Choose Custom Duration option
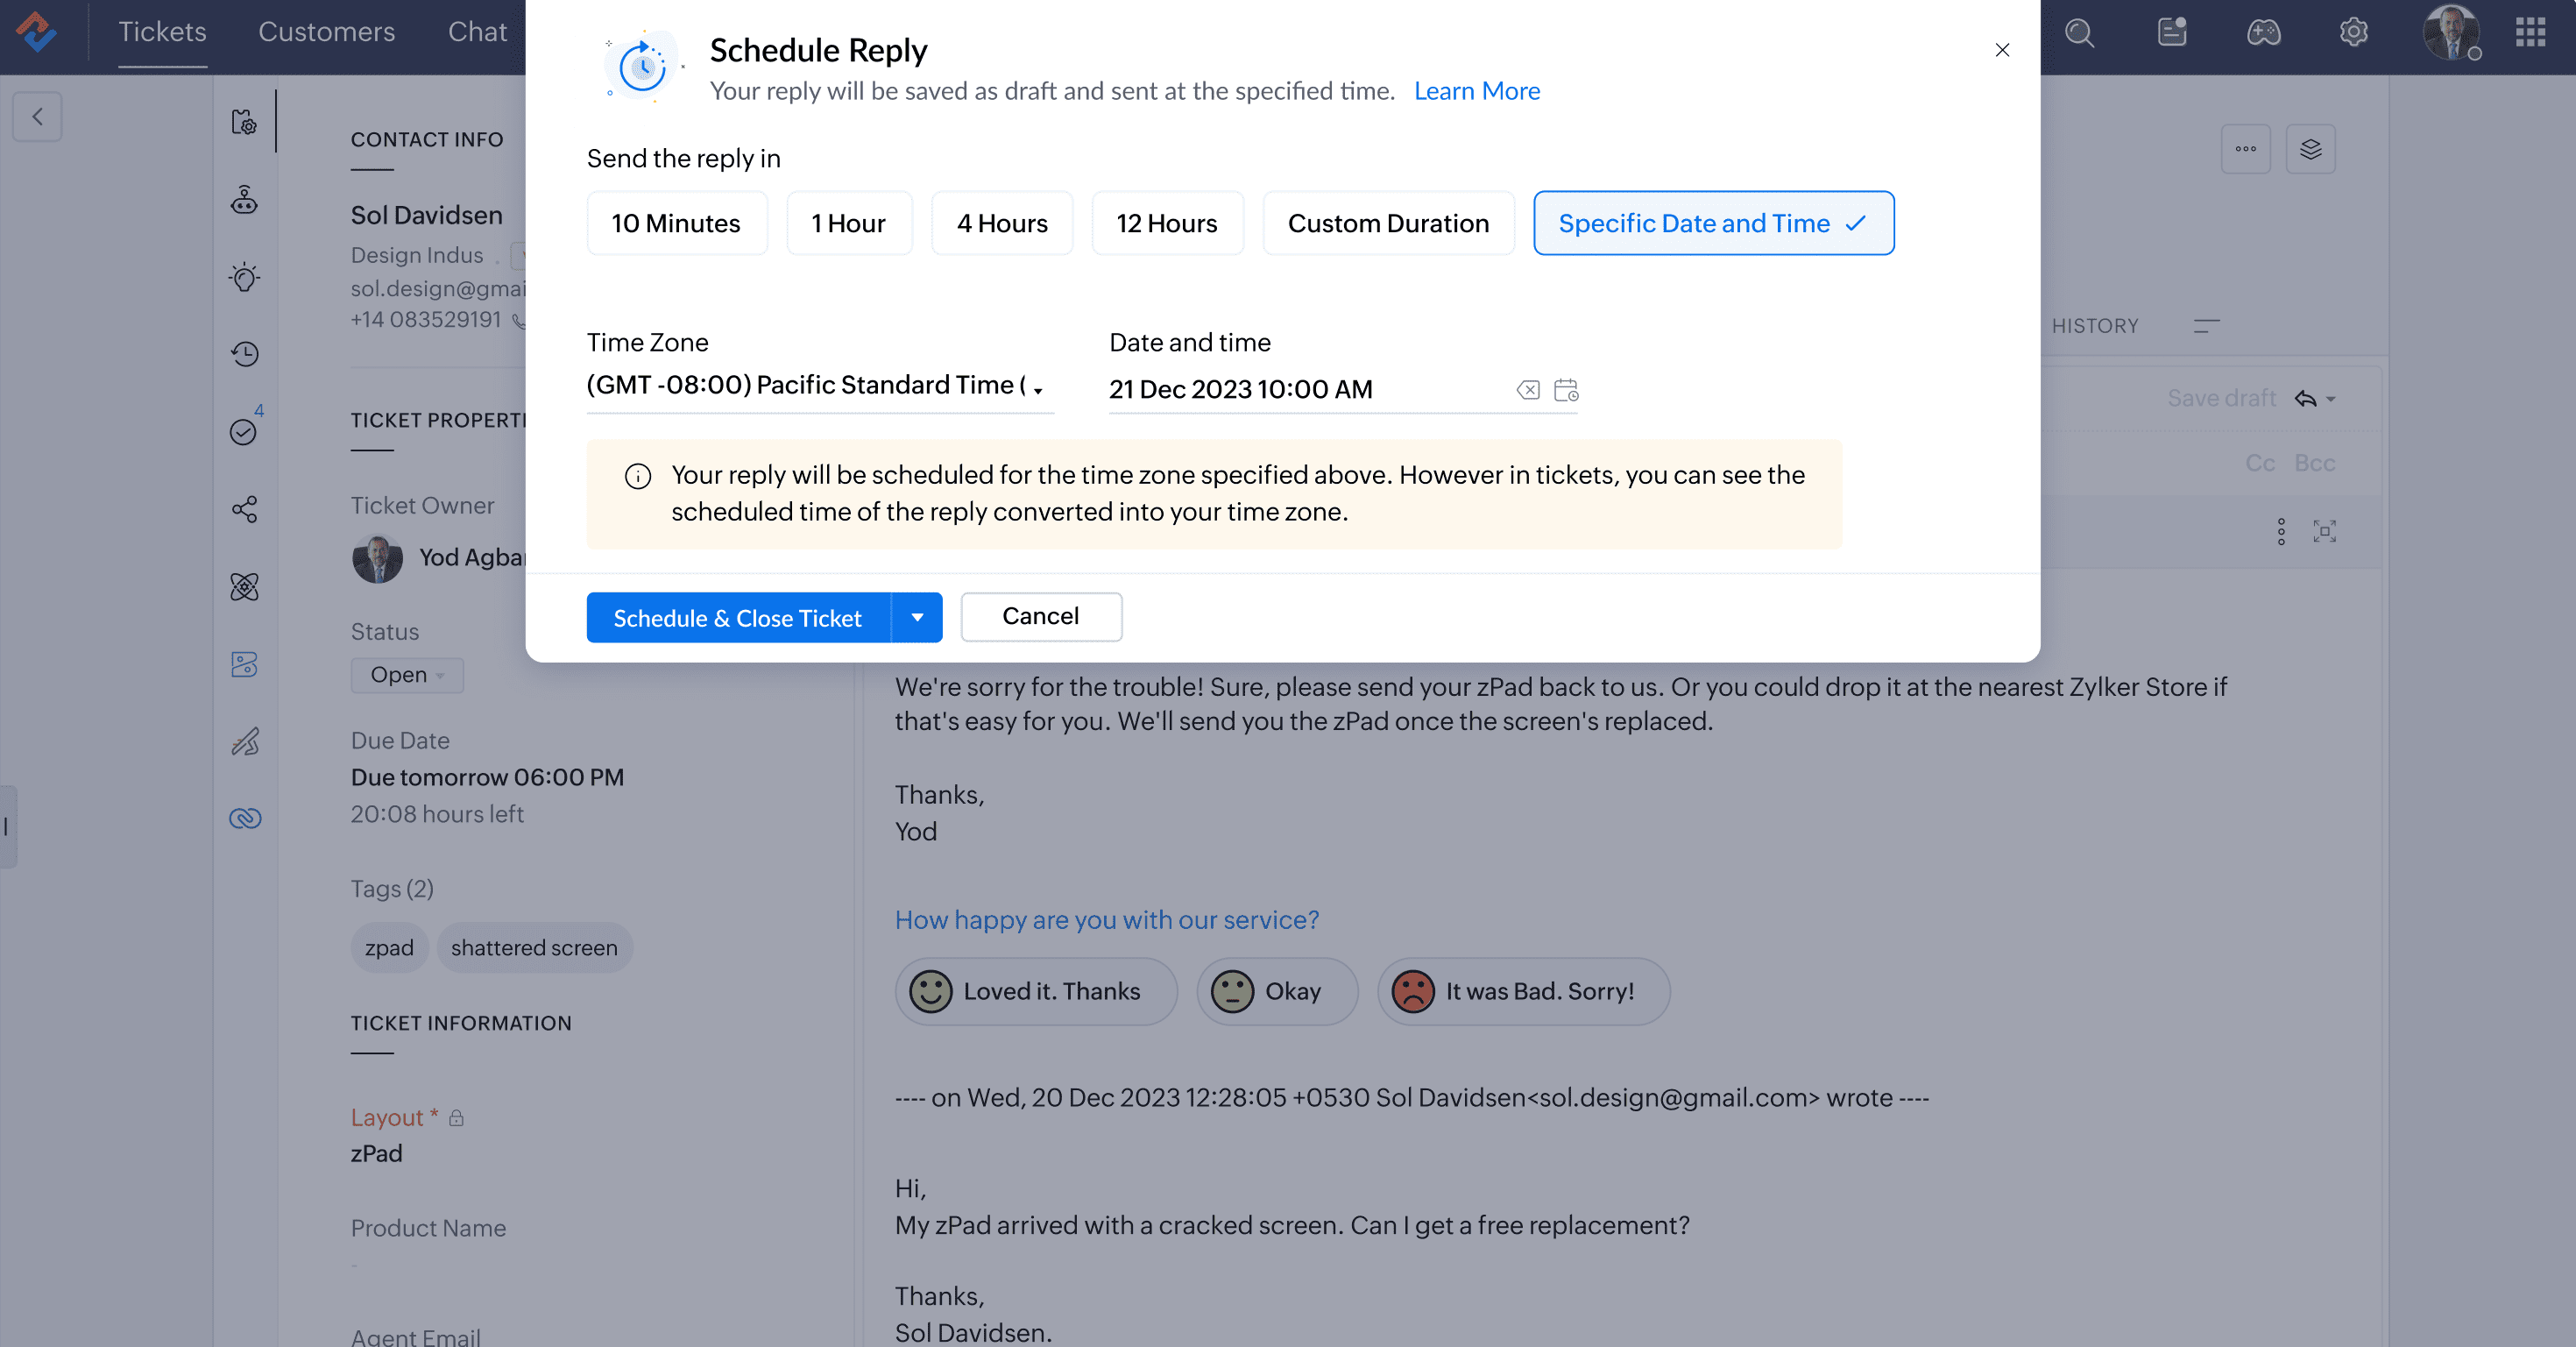This screenshot has width=2576, height=1347. [x=1387, y=223]
